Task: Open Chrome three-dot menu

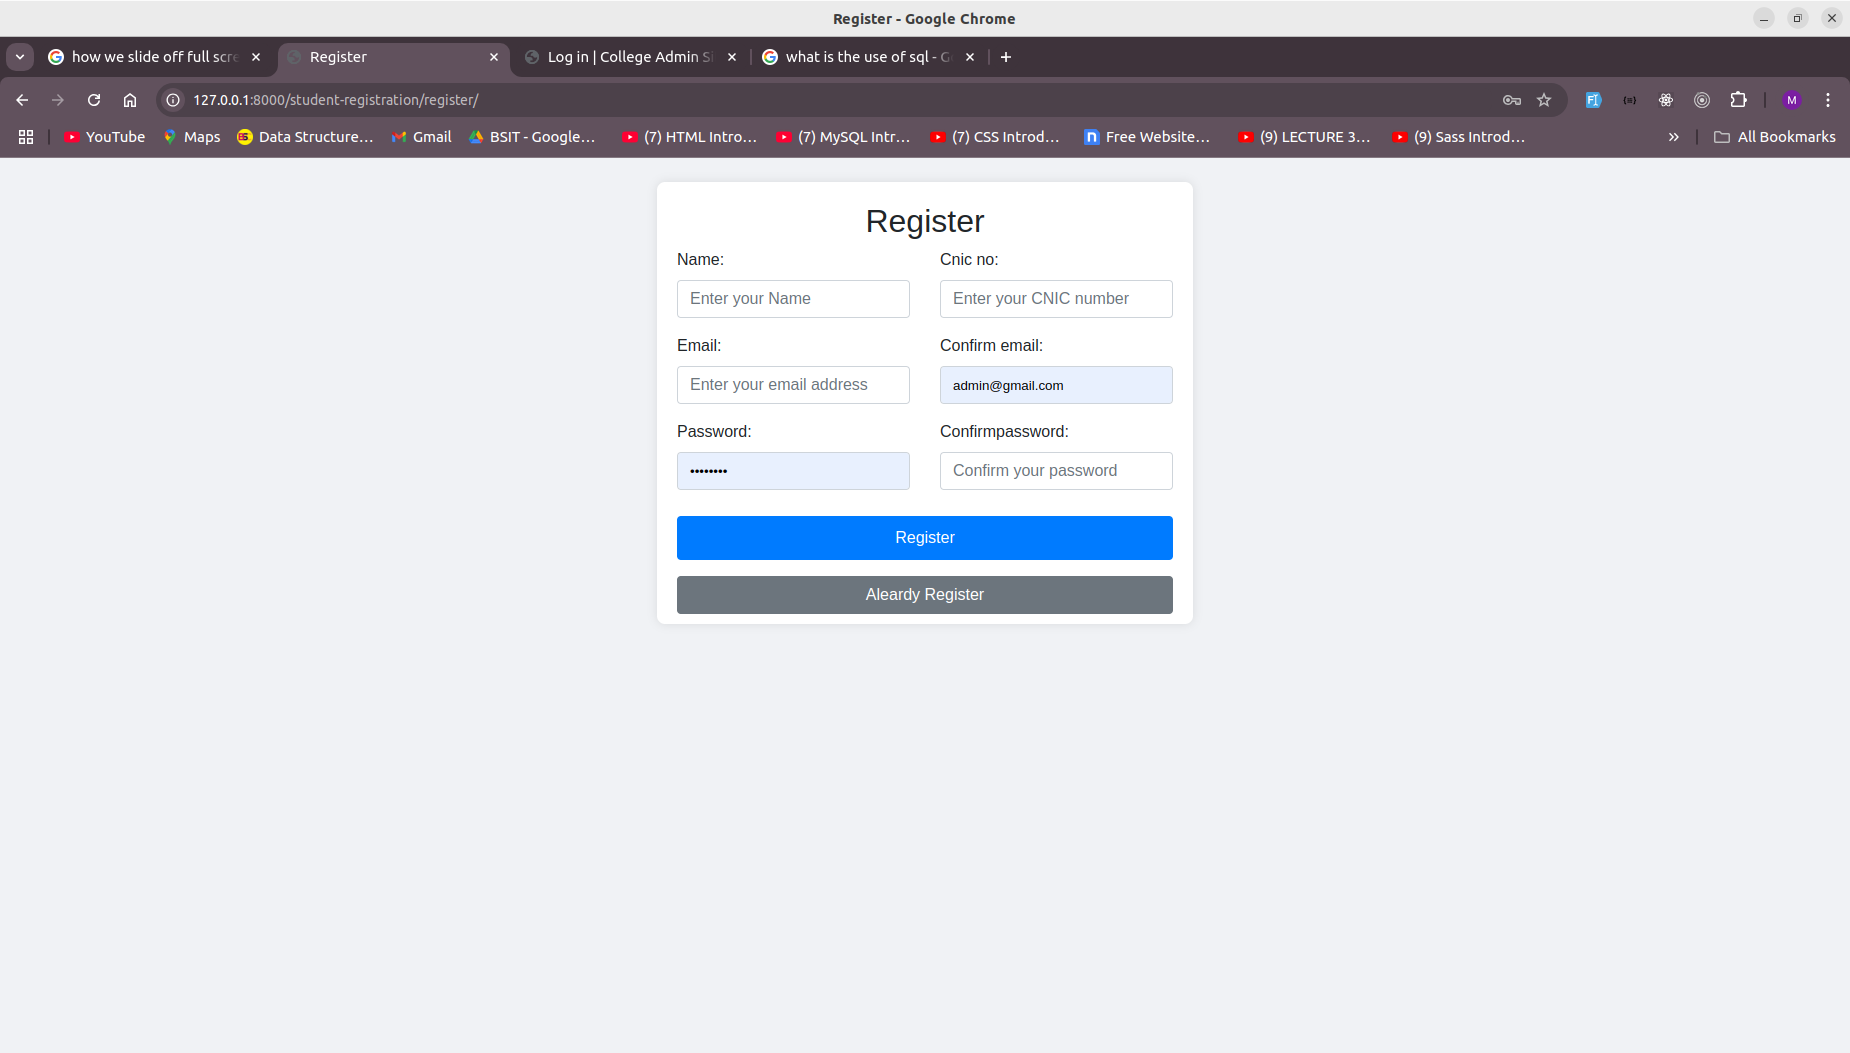Action: click(x=1827, y=100)
